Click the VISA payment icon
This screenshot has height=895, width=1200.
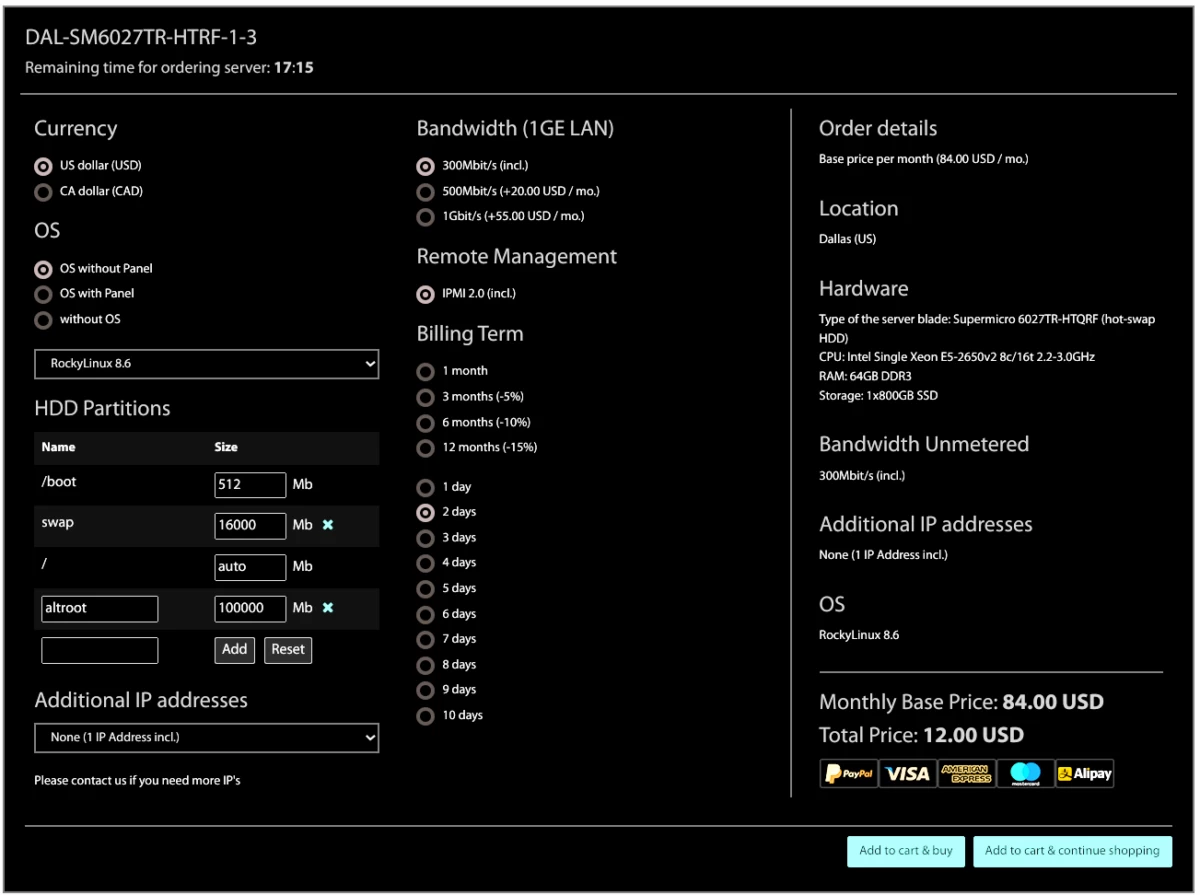coord(906,773)
